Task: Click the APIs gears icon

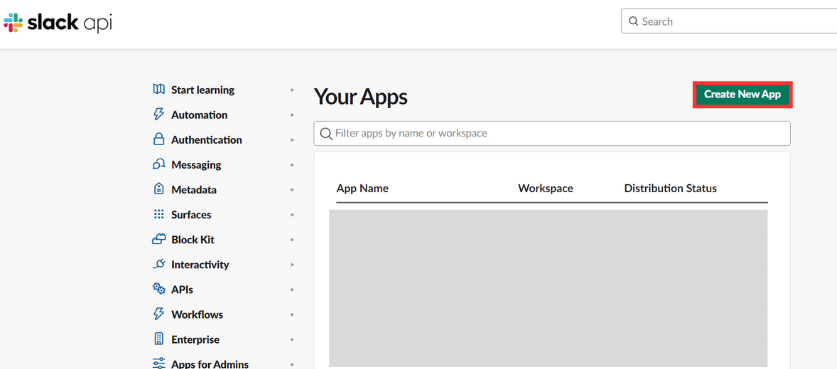Action: [159, 289]
